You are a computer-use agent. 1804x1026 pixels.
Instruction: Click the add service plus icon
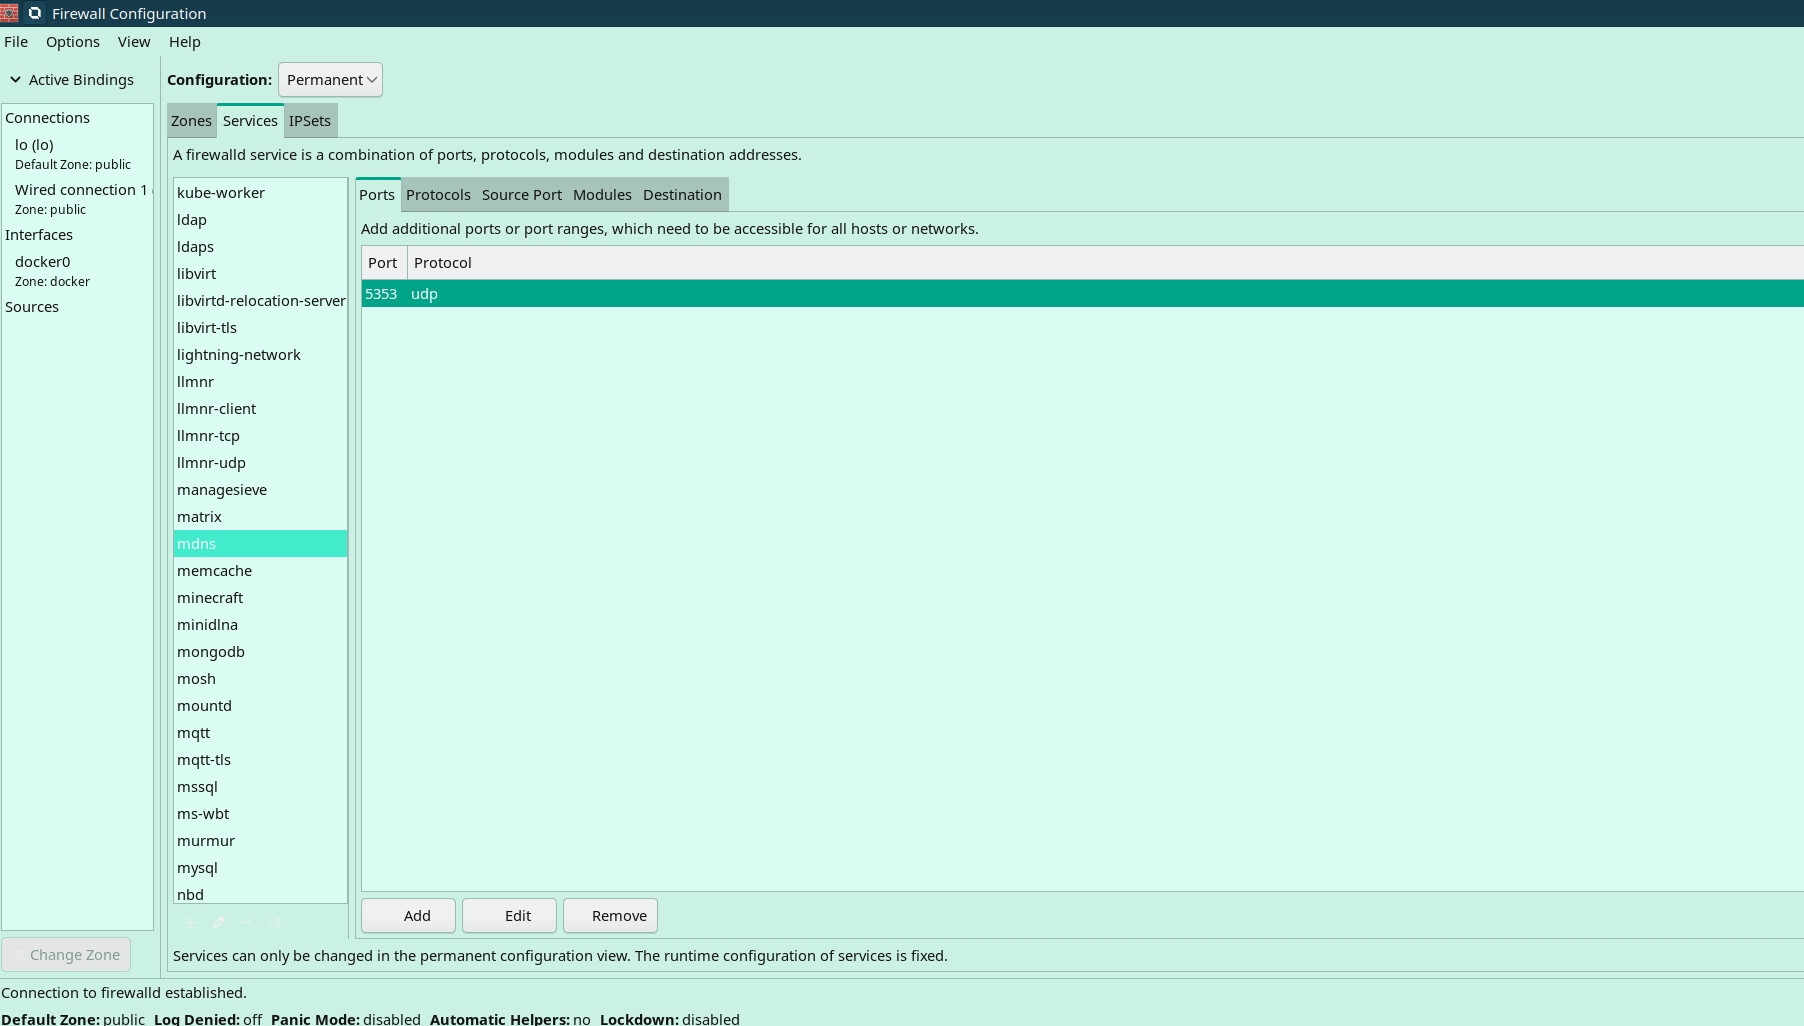click(x=189, y=922)
